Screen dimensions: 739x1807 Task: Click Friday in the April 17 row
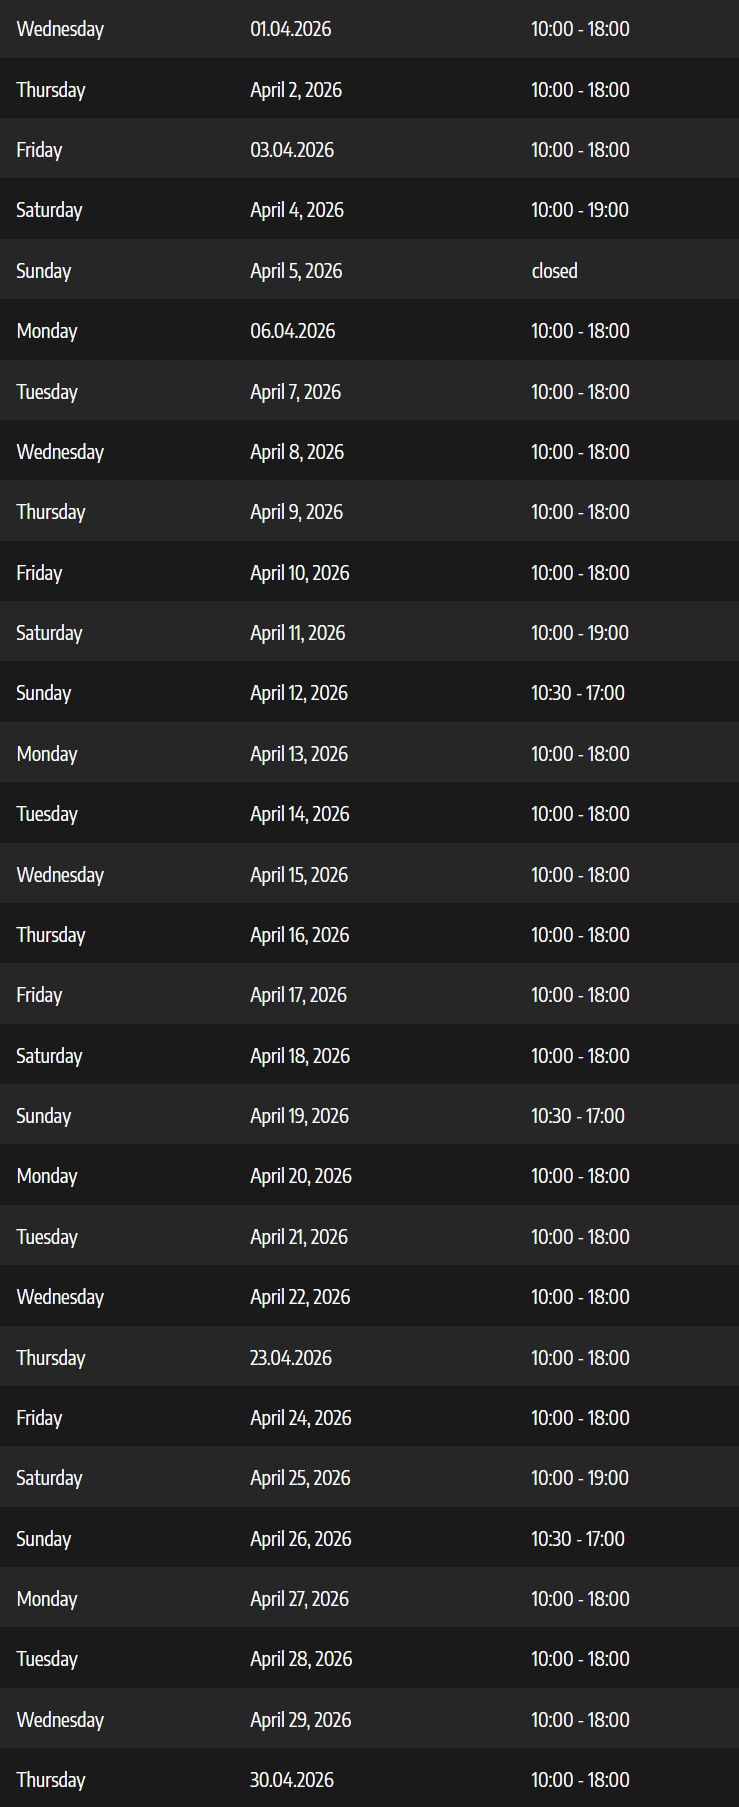pos(39,995)
